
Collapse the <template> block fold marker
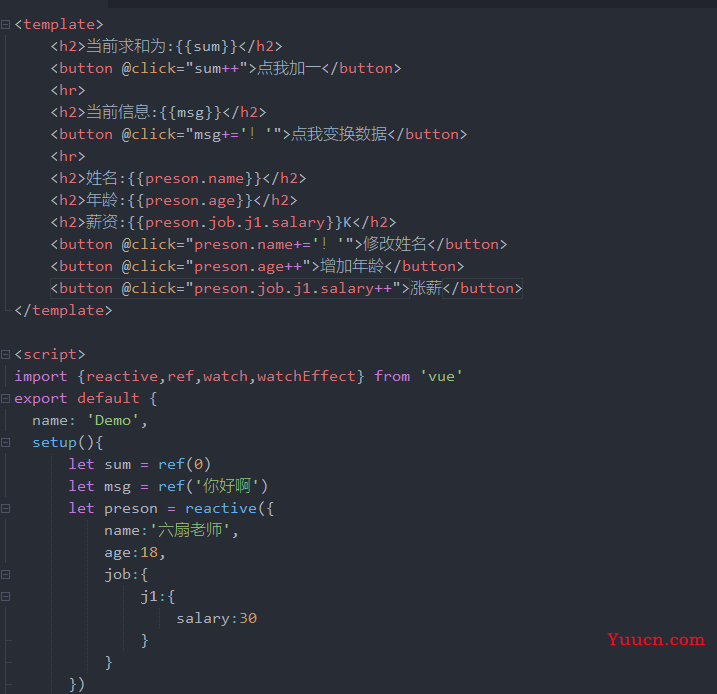click(x=5, y=24)
